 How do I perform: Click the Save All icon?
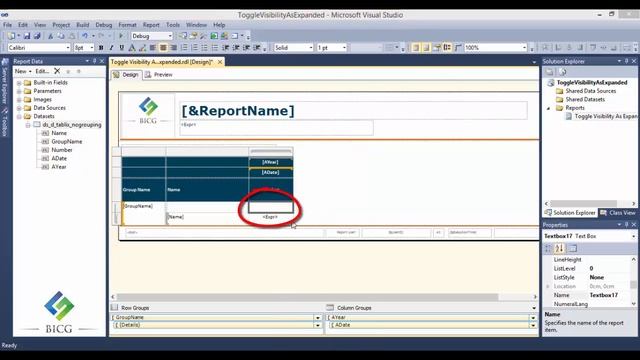[x=37, y=36]
